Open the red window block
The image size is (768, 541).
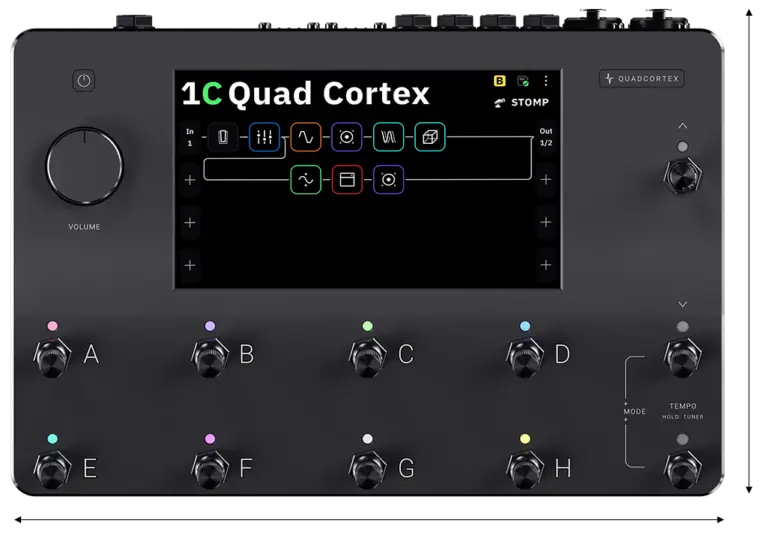click(x=347, y=180)
